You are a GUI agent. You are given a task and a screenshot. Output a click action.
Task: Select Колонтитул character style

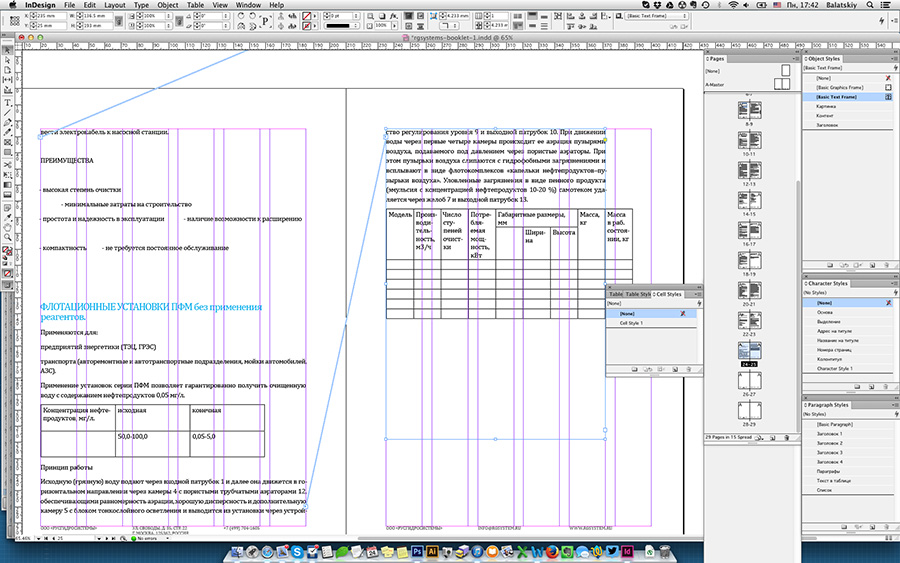click(x=847, y=359)
